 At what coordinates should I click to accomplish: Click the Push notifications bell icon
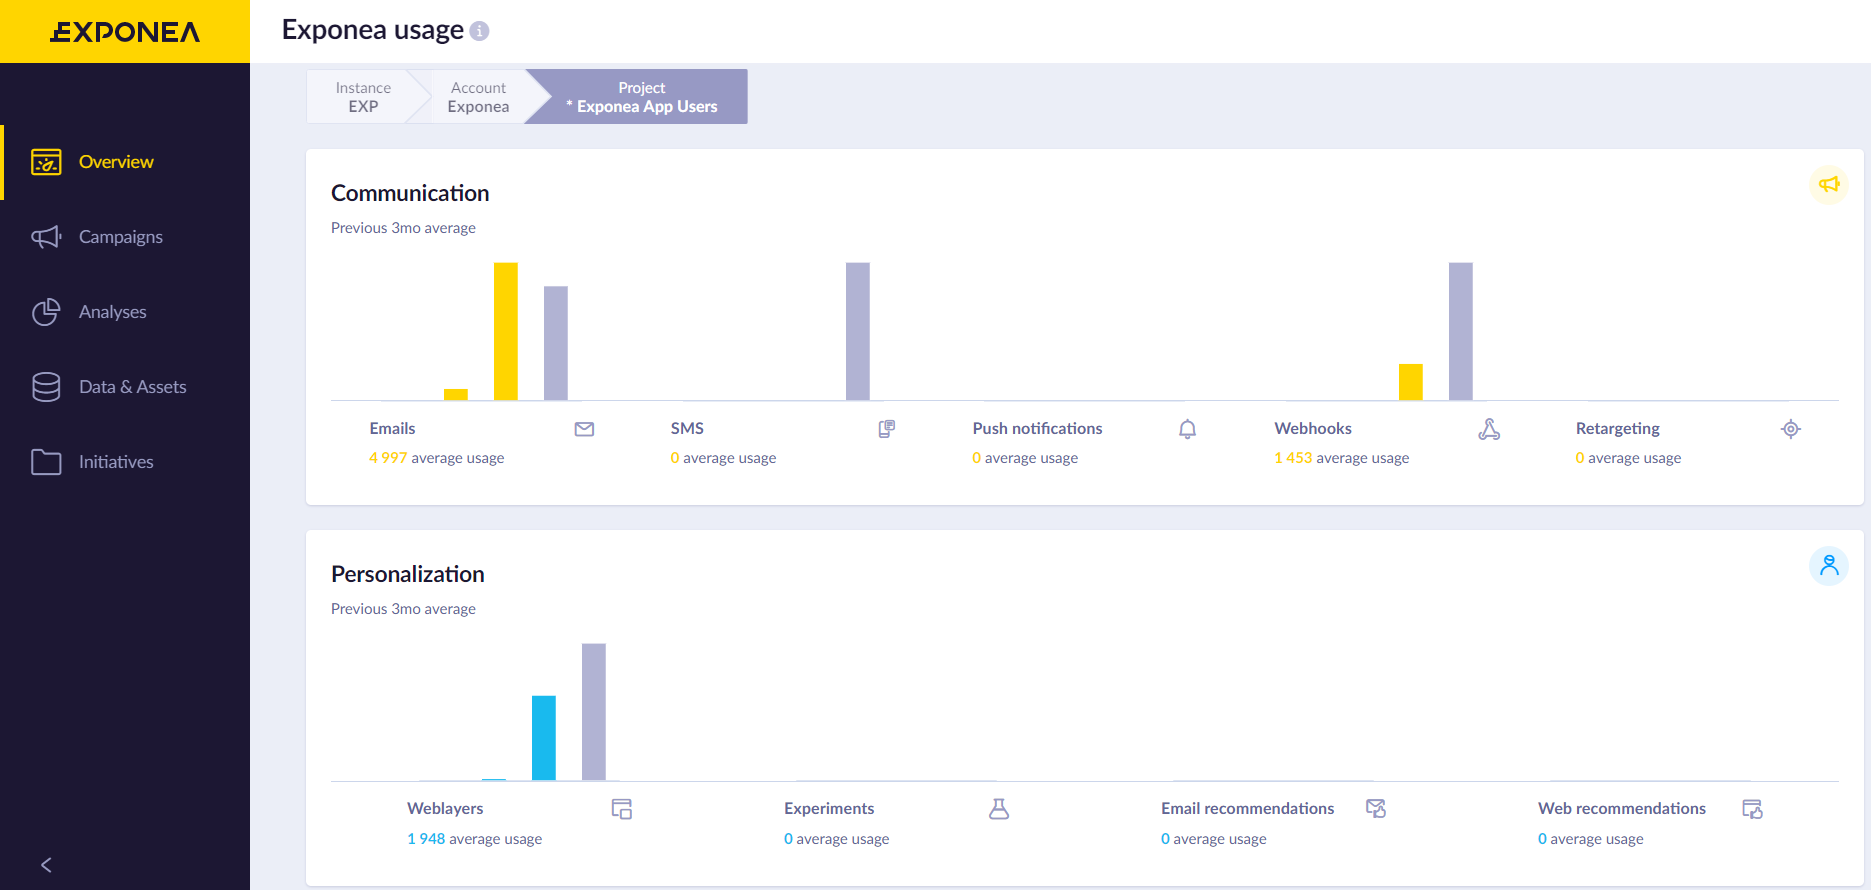click(x=1187, y=429)
